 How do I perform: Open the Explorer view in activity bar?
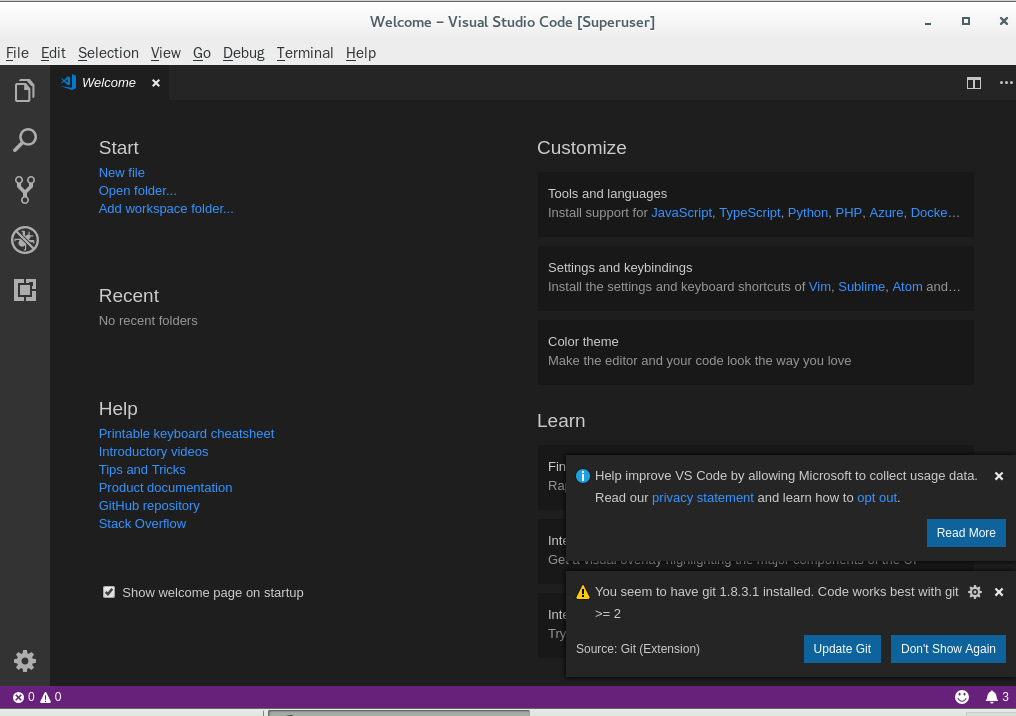coord(25,91)
